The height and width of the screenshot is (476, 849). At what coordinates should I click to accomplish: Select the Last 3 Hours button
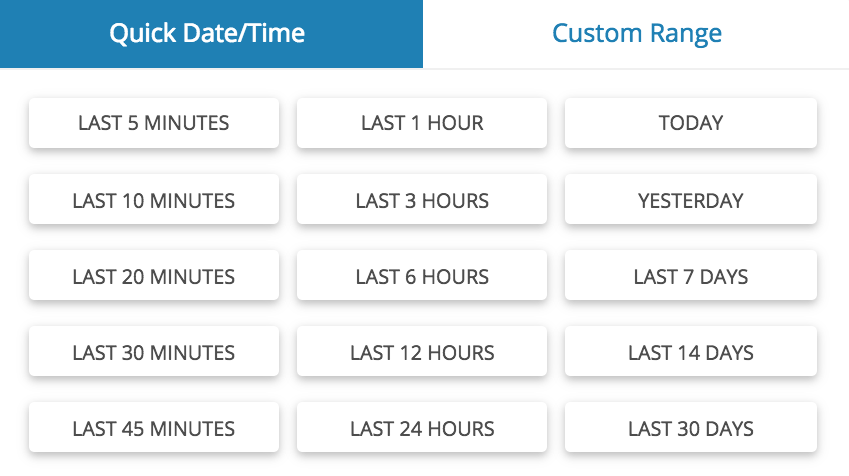tap(422, 199)
